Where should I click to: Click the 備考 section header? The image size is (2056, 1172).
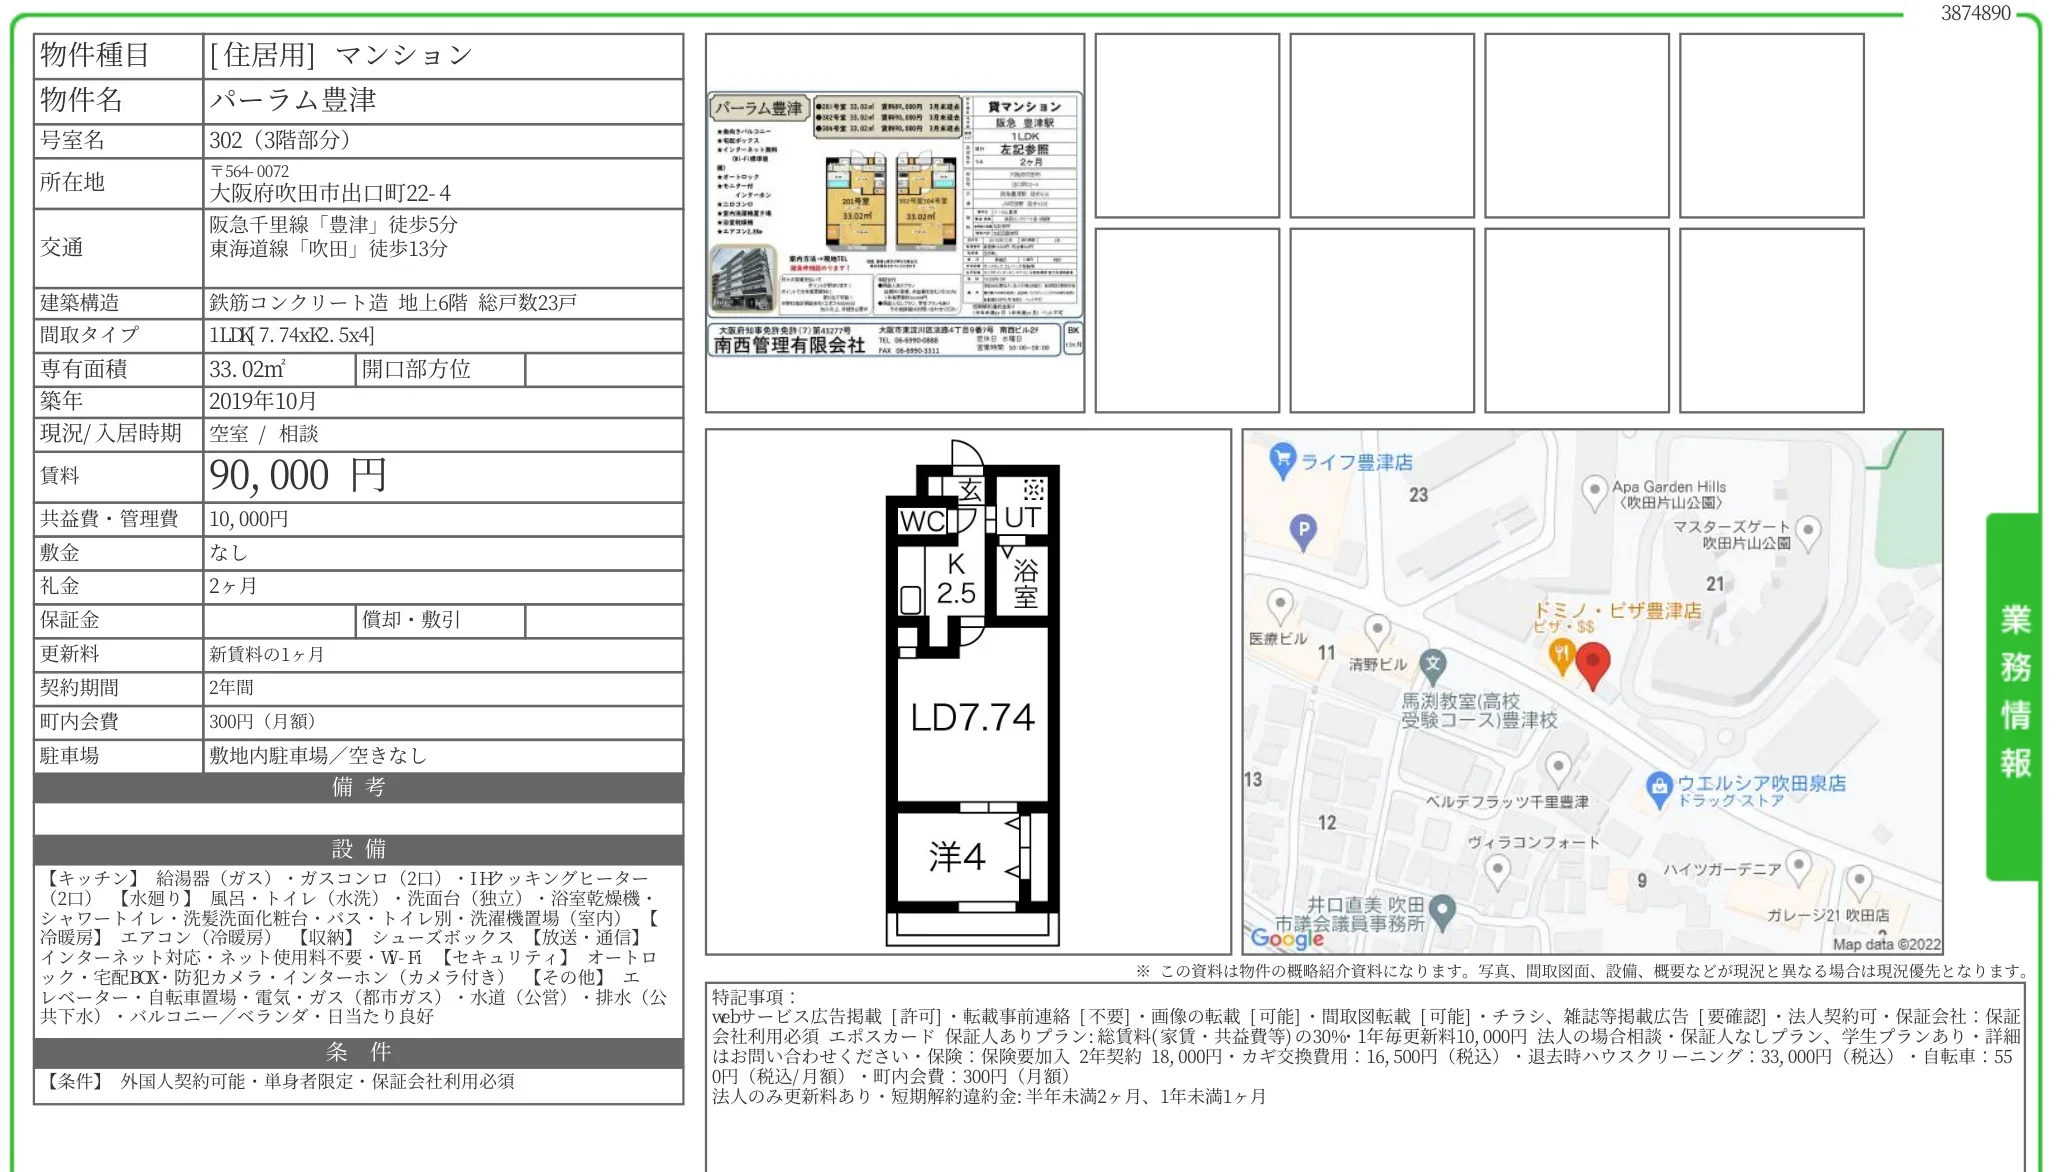[358, 787]
